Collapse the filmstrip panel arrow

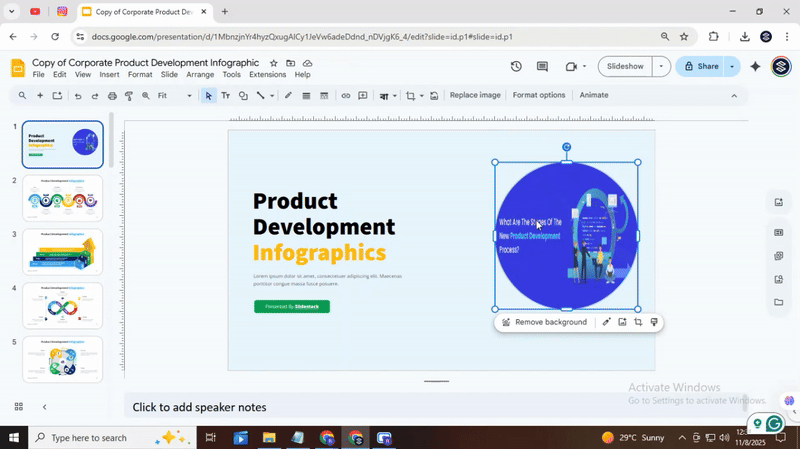pyautogui.click(x=44, y=407)
